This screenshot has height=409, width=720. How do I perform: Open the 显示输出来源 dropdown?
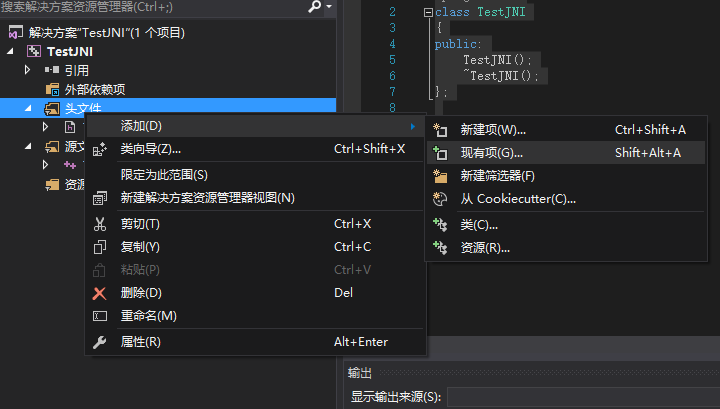click(x=580, y=397)
